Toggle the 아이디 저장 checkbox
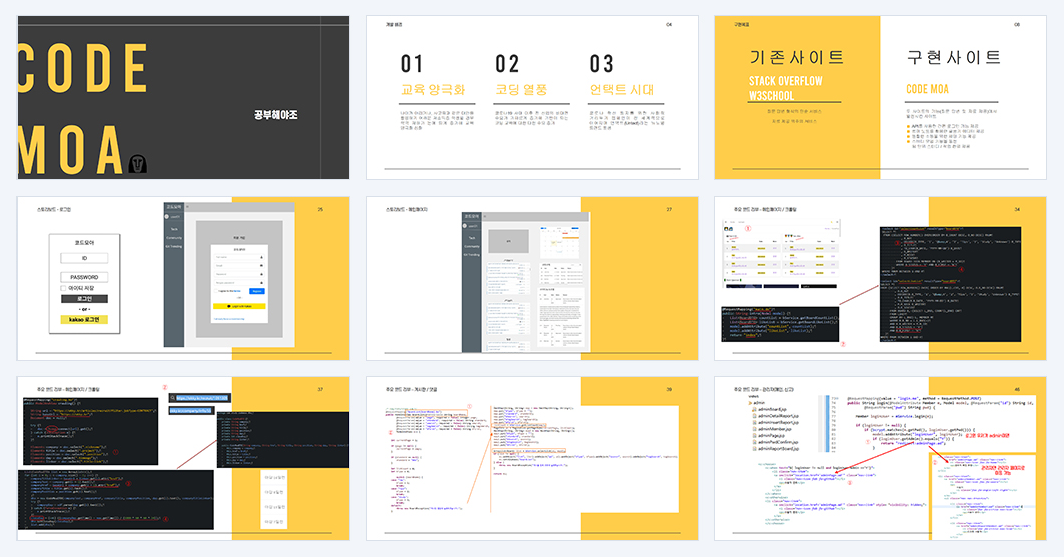This screenshot has width=1064, height=557. point(63,288)
